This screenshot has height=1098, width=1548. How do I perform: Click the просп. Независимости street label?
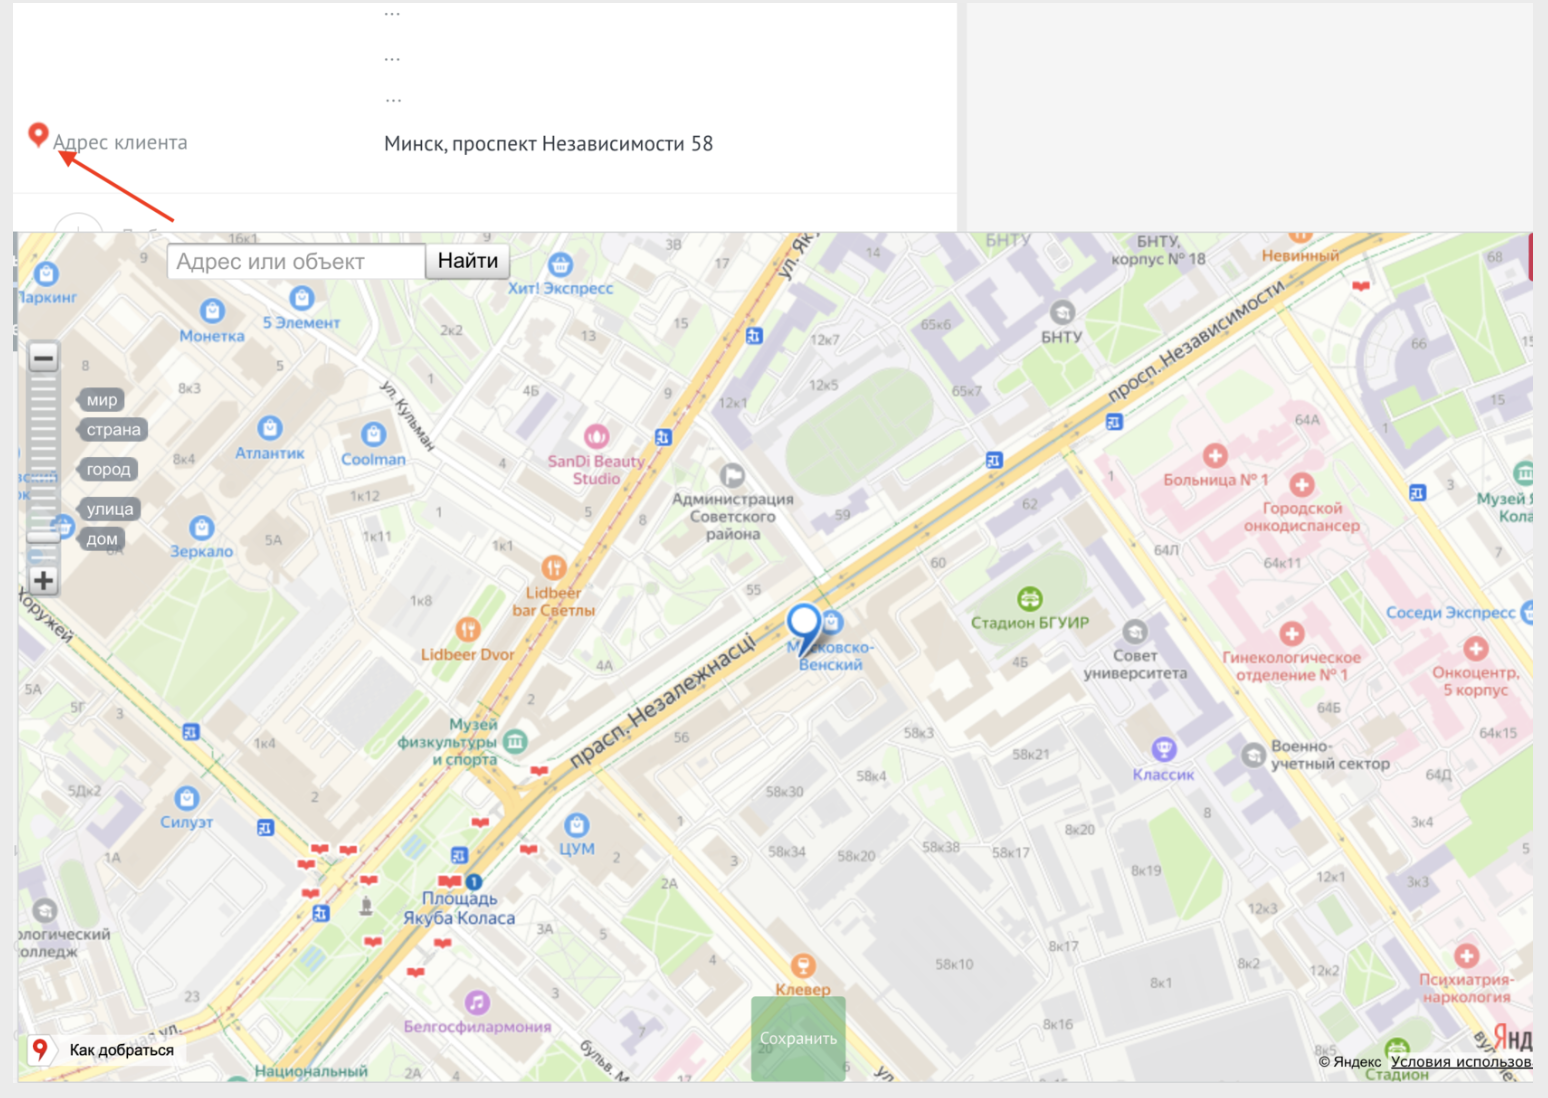[x=1196, y=340]
